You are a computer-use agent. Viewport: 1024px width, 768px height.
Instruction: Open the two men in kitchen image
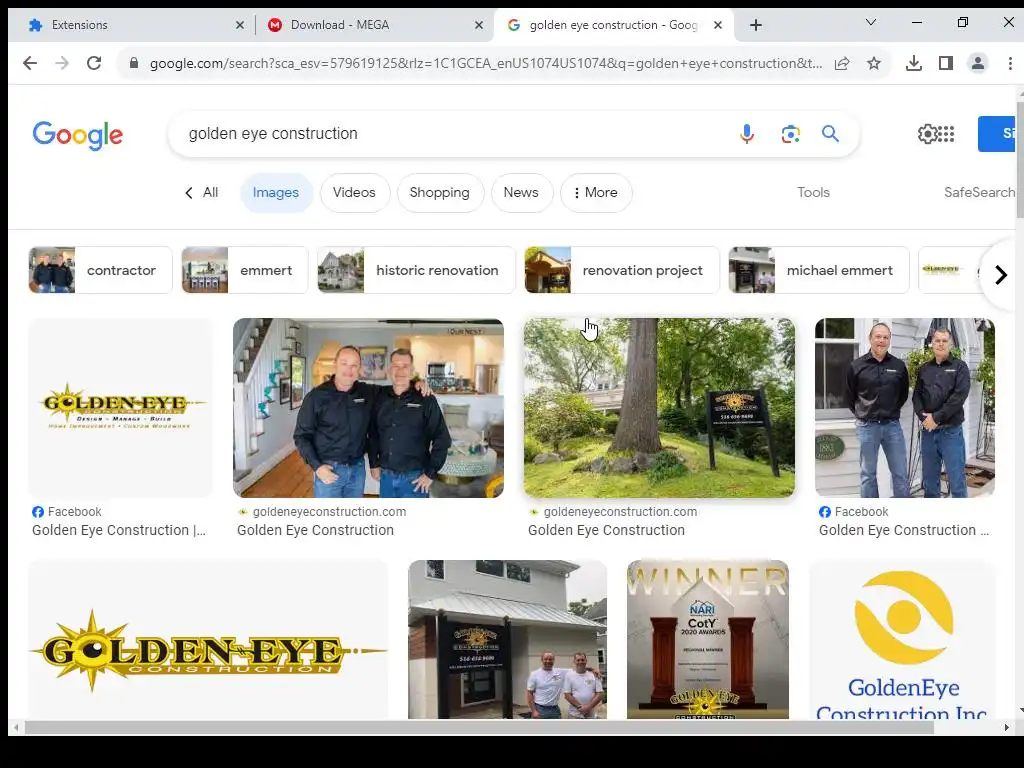368,408
